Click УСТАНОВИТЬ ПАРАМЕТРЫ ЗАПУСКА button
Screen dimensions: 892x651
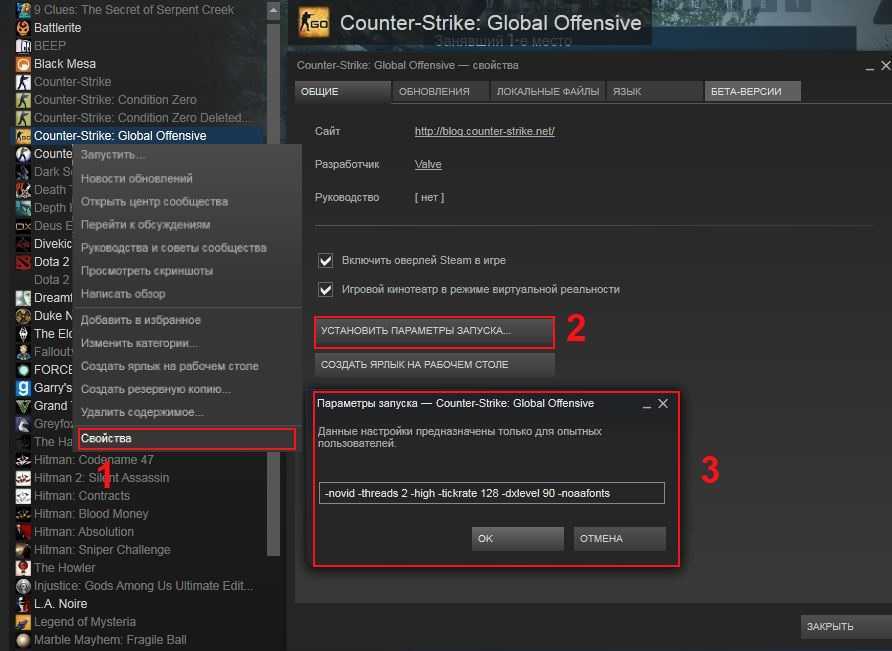tap(434, 331)
